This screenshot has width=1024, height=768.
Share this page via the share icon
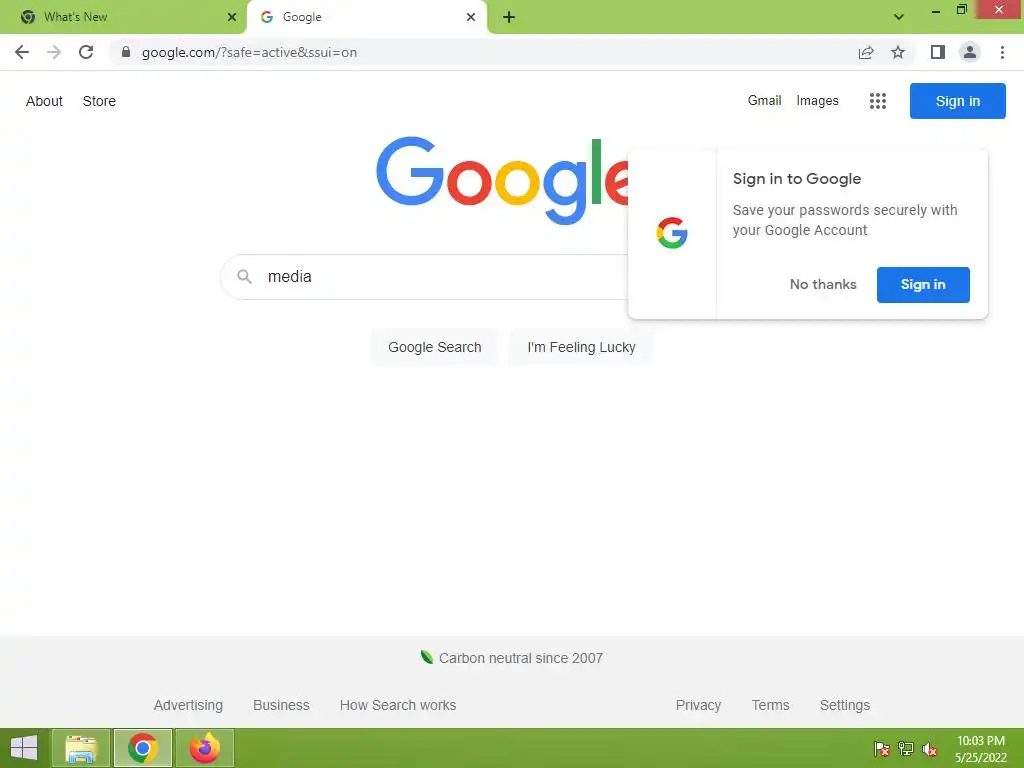[x=866, y=52]
